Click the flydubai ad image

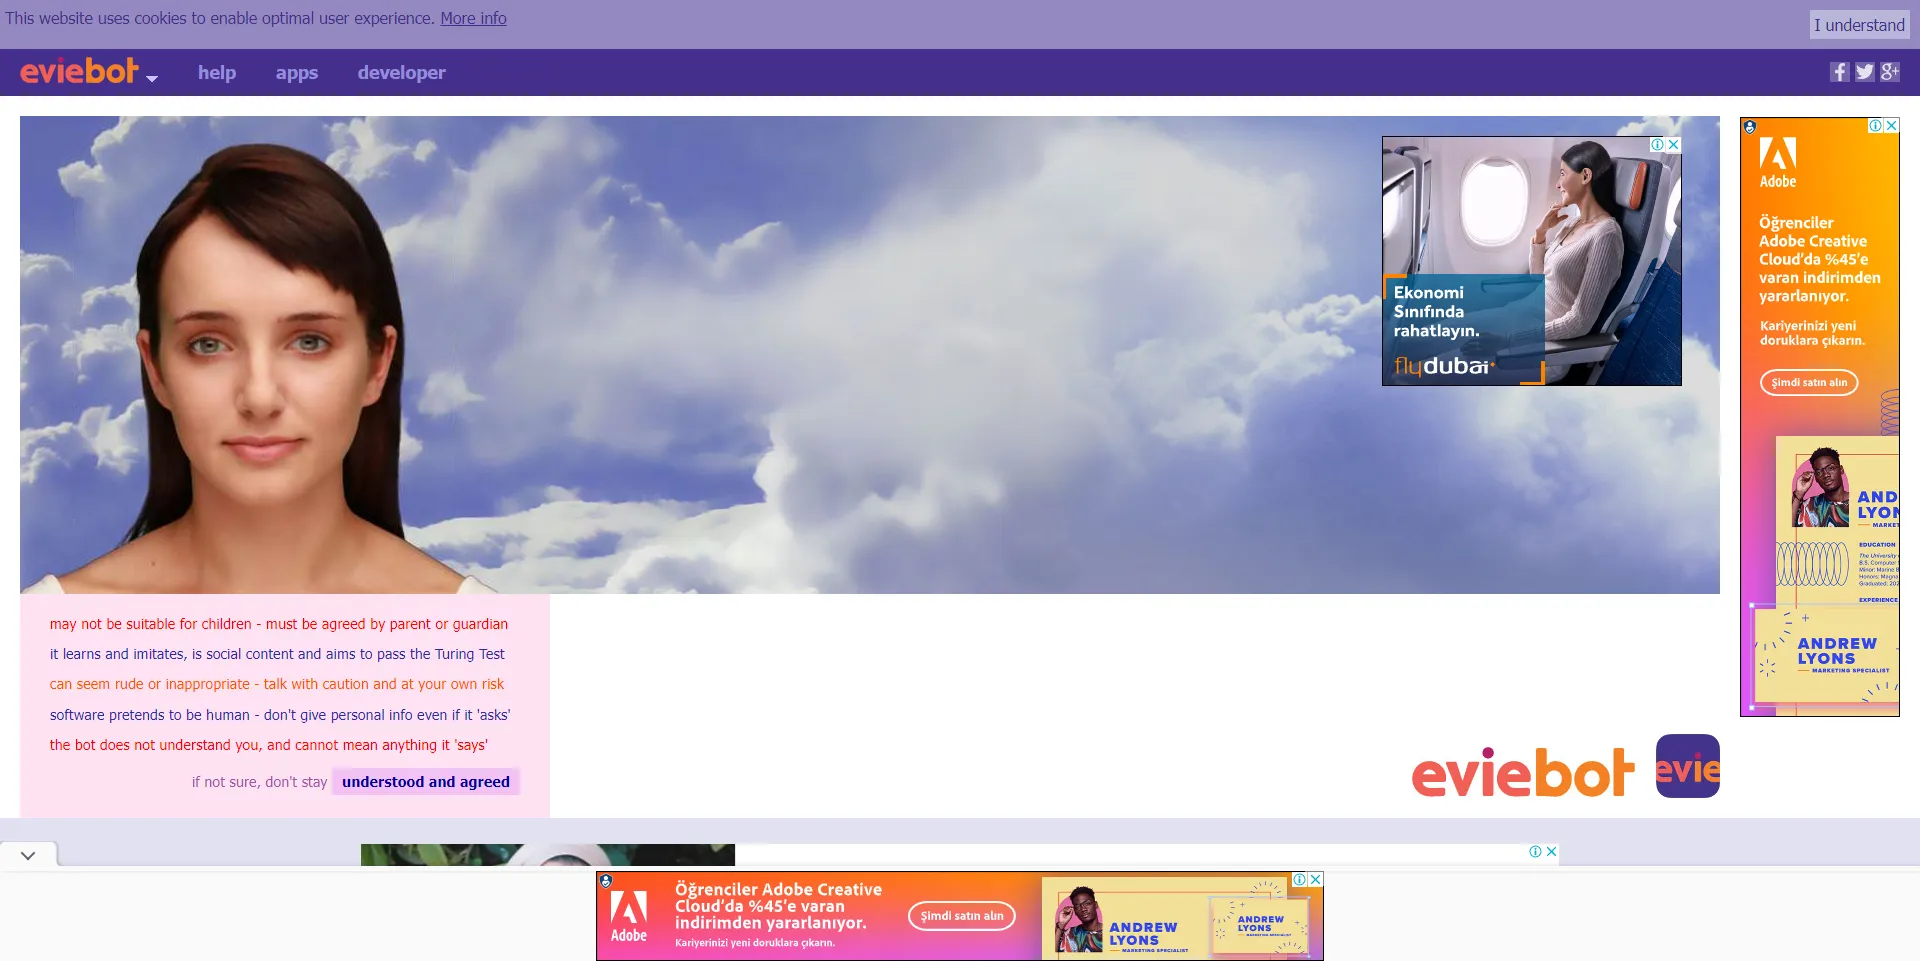pyautogui.click(x=1532, y=261)
